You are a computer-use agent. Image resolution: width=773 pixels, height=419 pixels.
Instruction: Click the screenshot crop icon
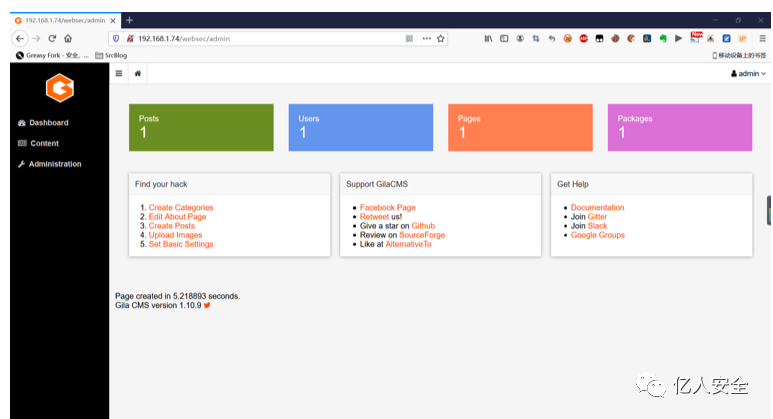(536, 38)
